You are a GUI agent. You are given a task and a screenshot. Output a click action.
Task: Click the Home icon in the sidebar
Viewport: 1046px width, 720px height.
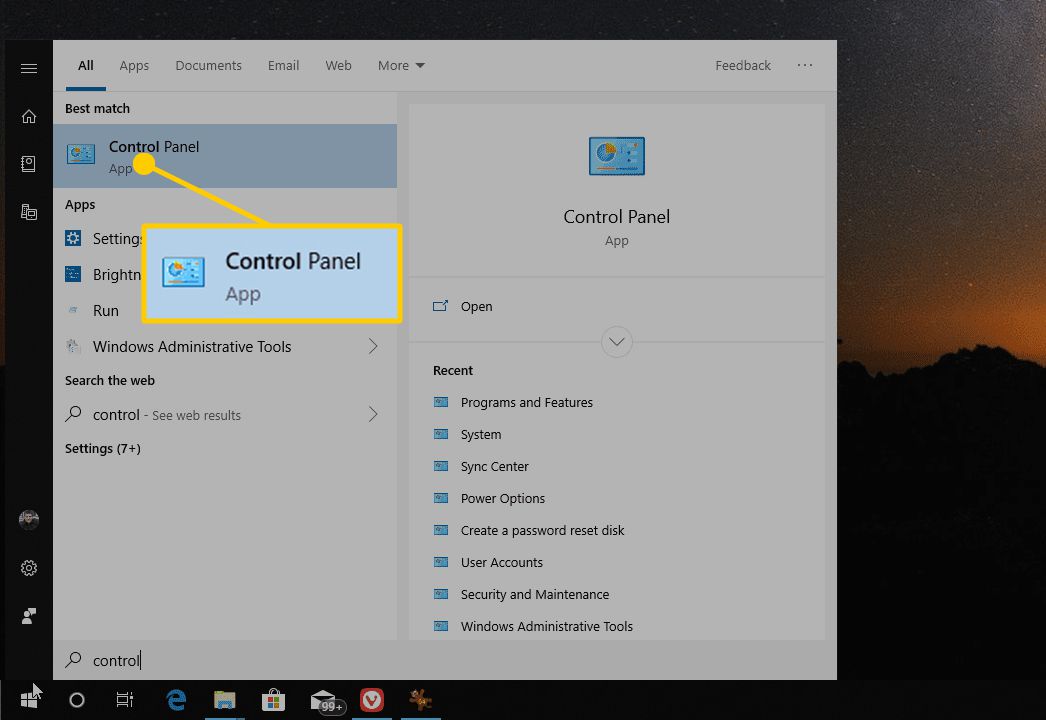[x=29, y=116]
